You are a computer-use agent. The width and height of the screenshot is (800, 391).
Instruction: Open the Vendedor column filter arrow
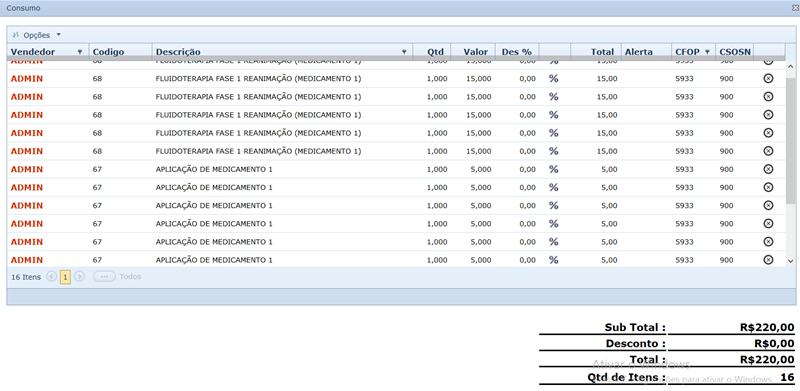(80, 52)
